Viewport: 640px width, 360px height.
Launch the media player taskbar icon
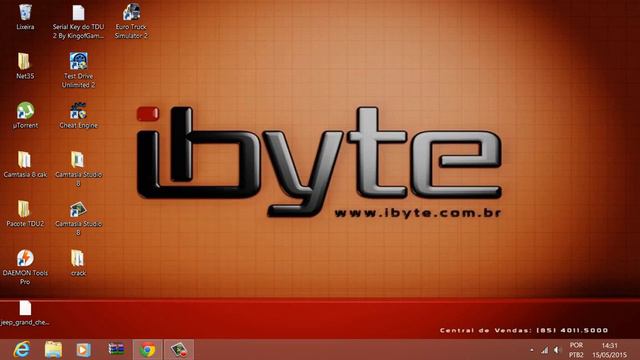pyautogui.click(x=83, y=350)
